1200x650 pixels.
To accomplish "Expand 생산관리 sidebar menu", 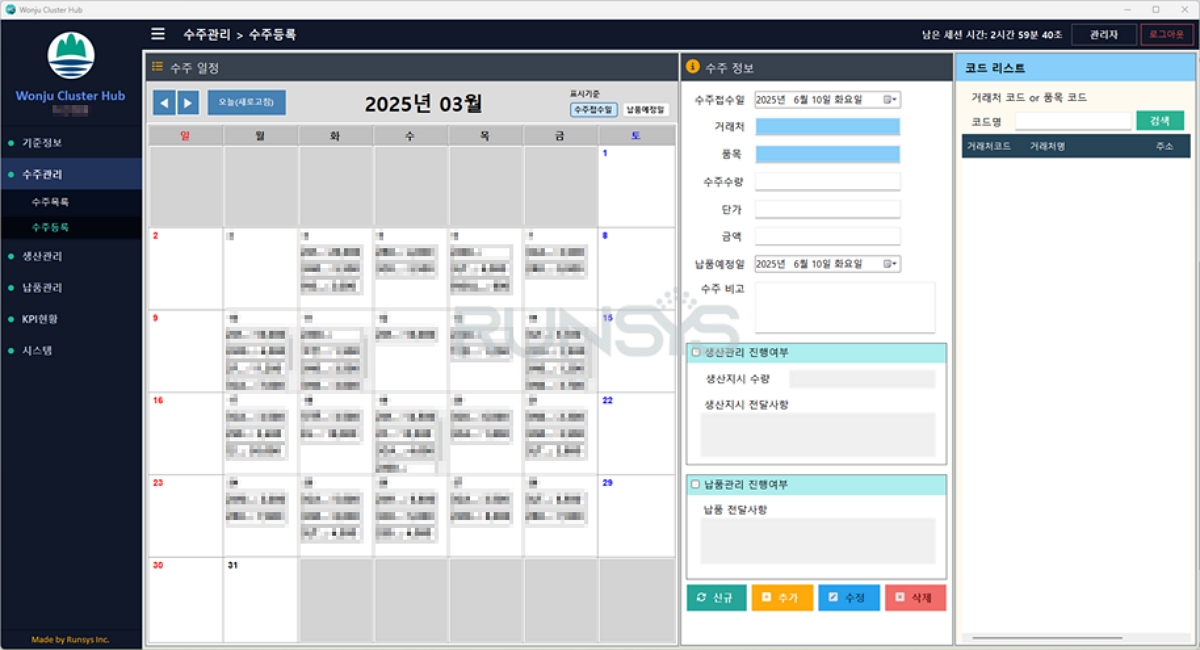I will (71, 256).
